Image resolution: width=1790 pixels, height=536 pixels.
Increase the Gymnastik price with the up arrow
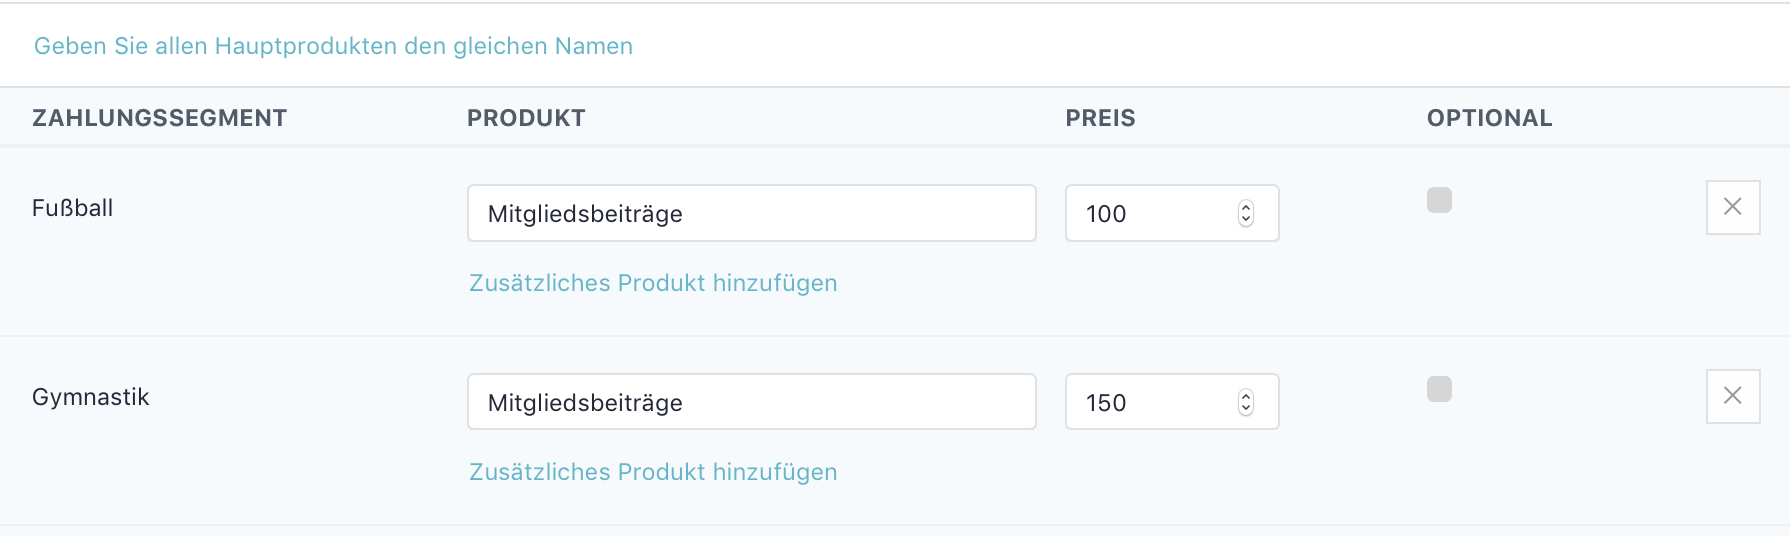(x=1246, y=396)
